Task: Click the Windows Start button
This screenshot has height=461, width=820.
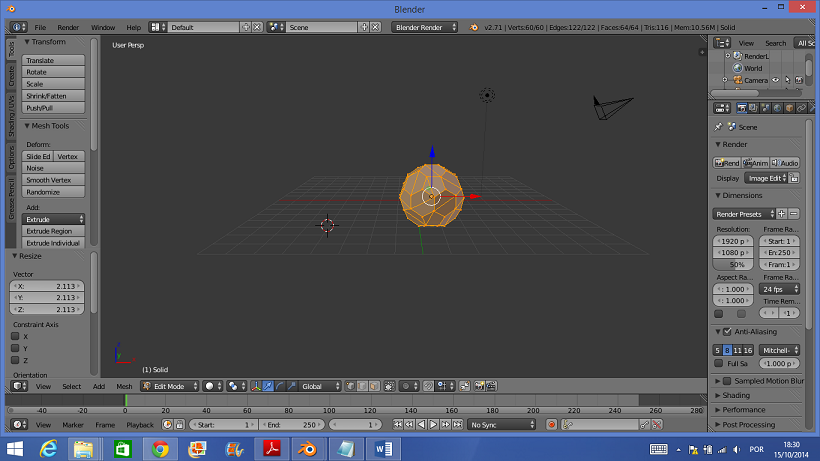Action: coord(15,448)
